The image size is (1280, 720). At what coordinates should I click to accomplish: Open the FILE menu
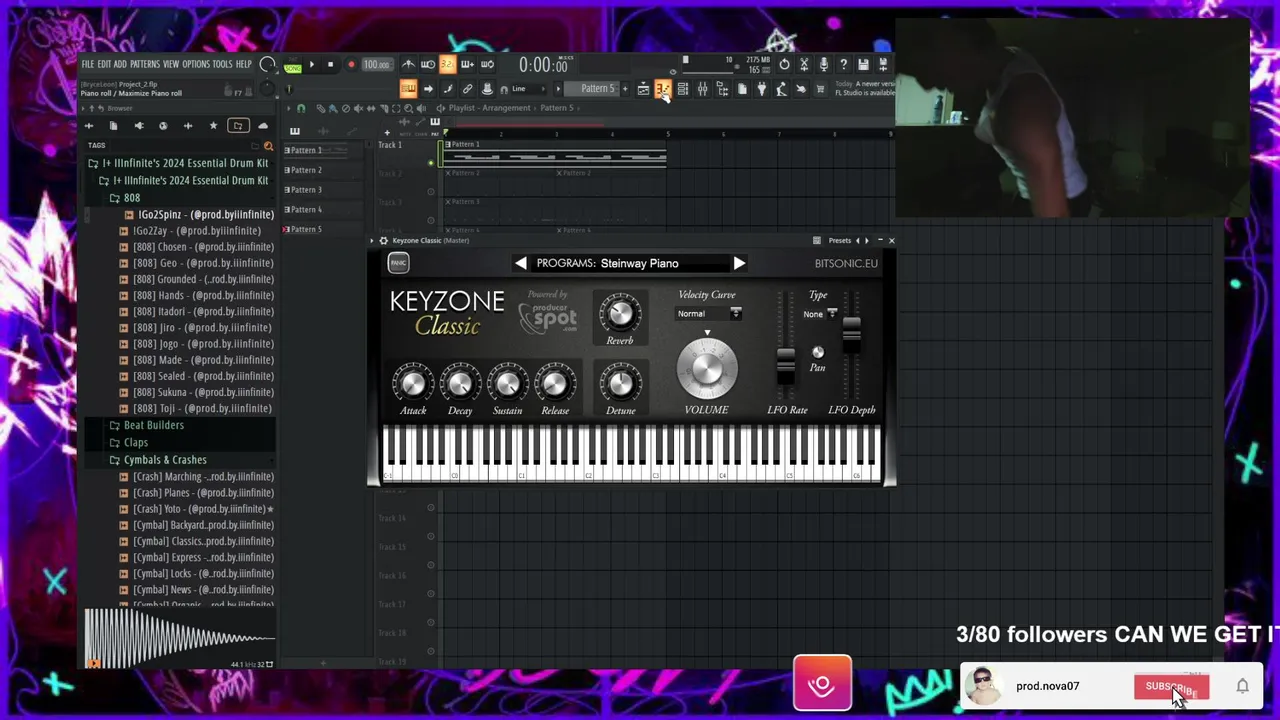click(x=87, y=64)
